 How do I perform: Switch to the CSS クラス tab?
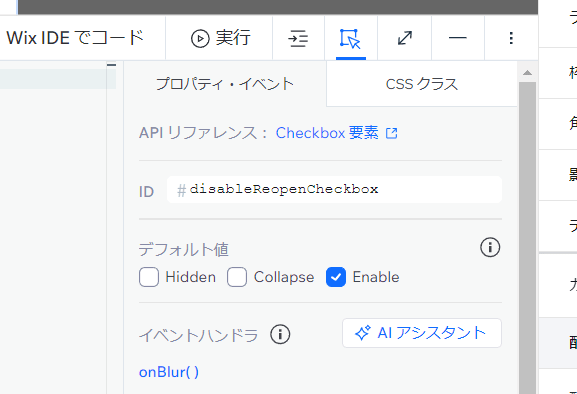[422, 84]
